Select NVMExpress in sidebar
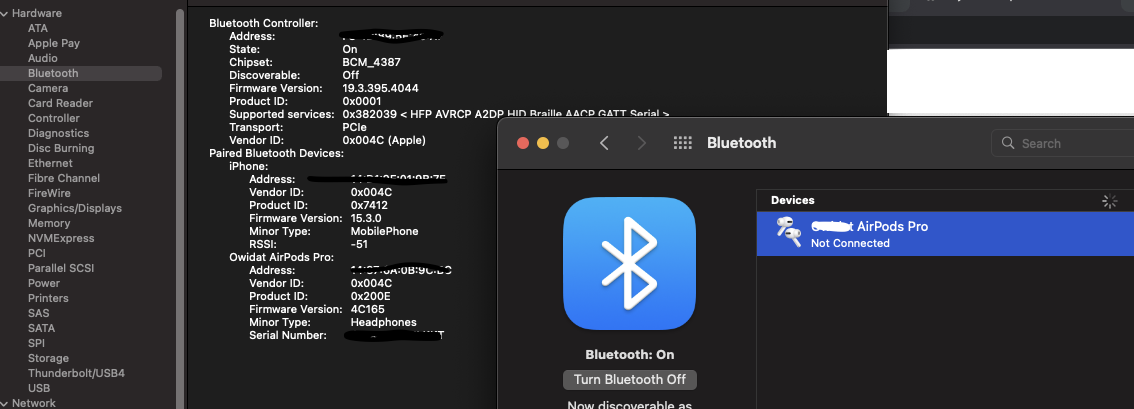1134x409 pixels. click(61, 238)
